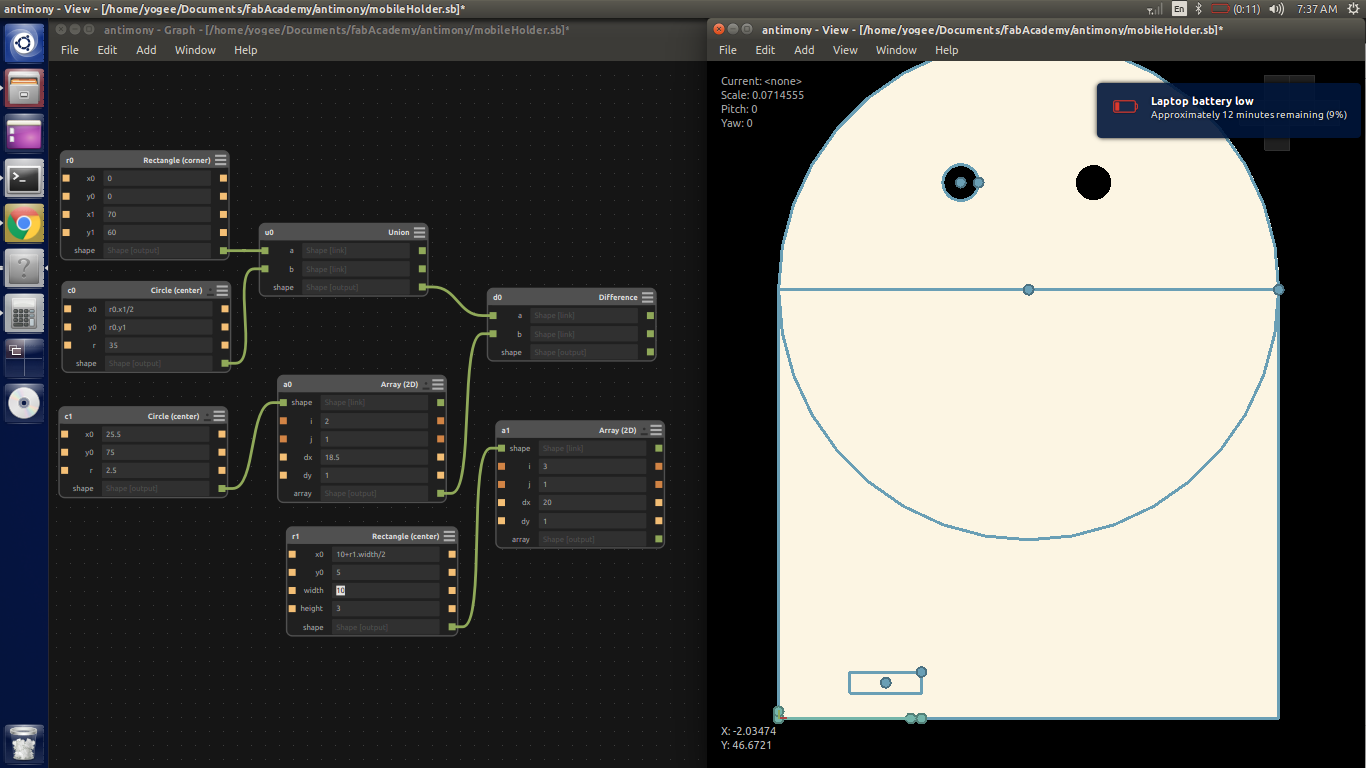Image resolution: width=1366 pixels, height=768 pixels.
Task: Click the Bluetooth indicator in the top panel
Action: (1198, 9)
